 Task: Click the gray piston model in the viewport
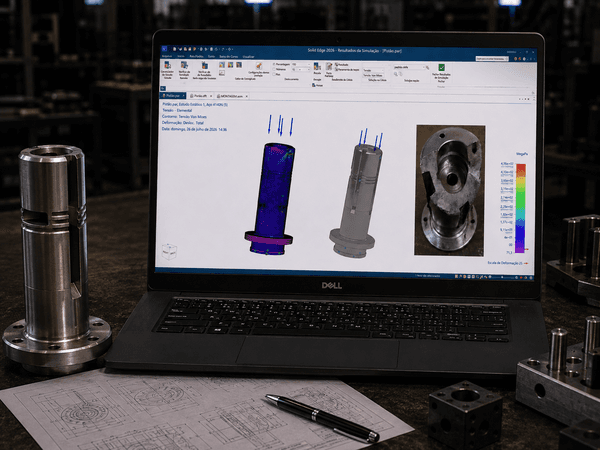coord(355,203)
